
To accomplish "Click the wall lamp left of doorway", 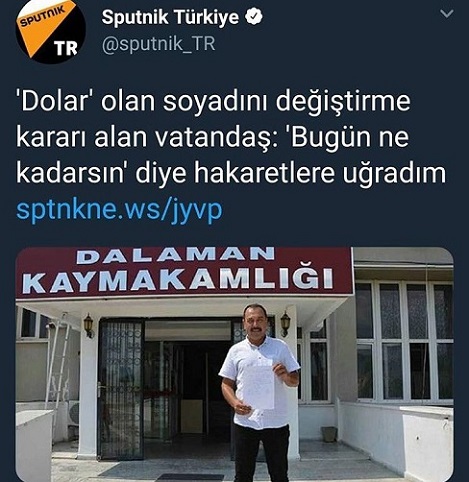I will pyautogui.click(x=89, y=325).
